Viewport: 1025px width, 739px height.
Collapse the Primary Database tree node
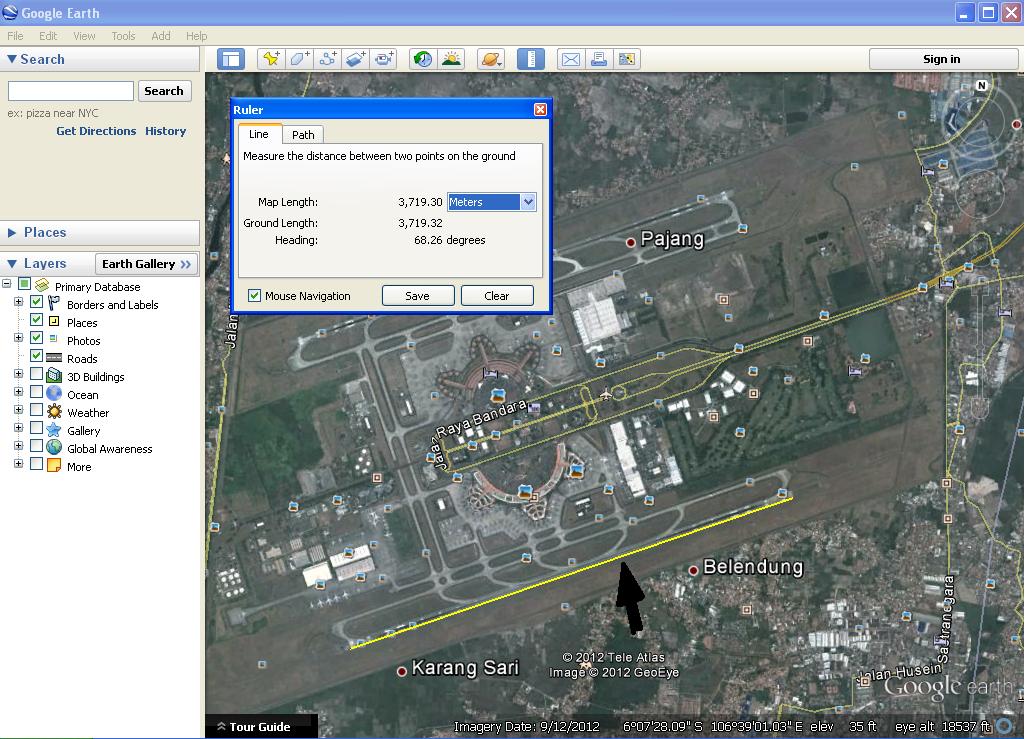tap(7, 284)
